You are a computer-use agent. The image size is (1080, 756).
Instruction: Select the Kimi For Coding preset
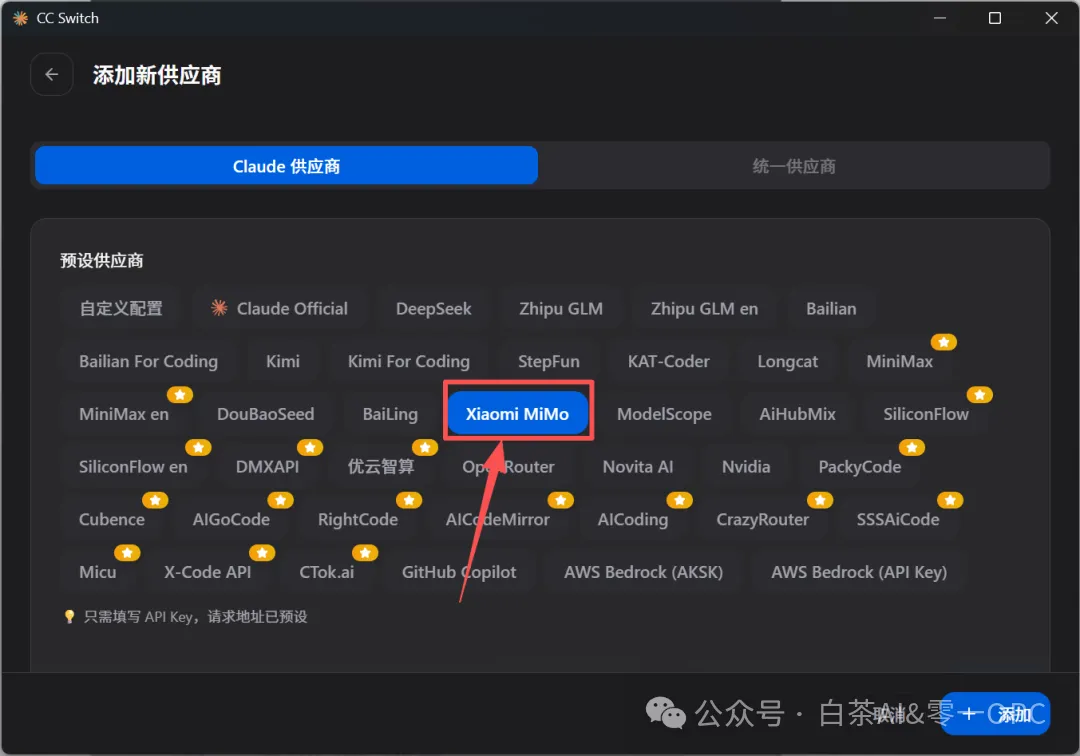tap(408, 361)
